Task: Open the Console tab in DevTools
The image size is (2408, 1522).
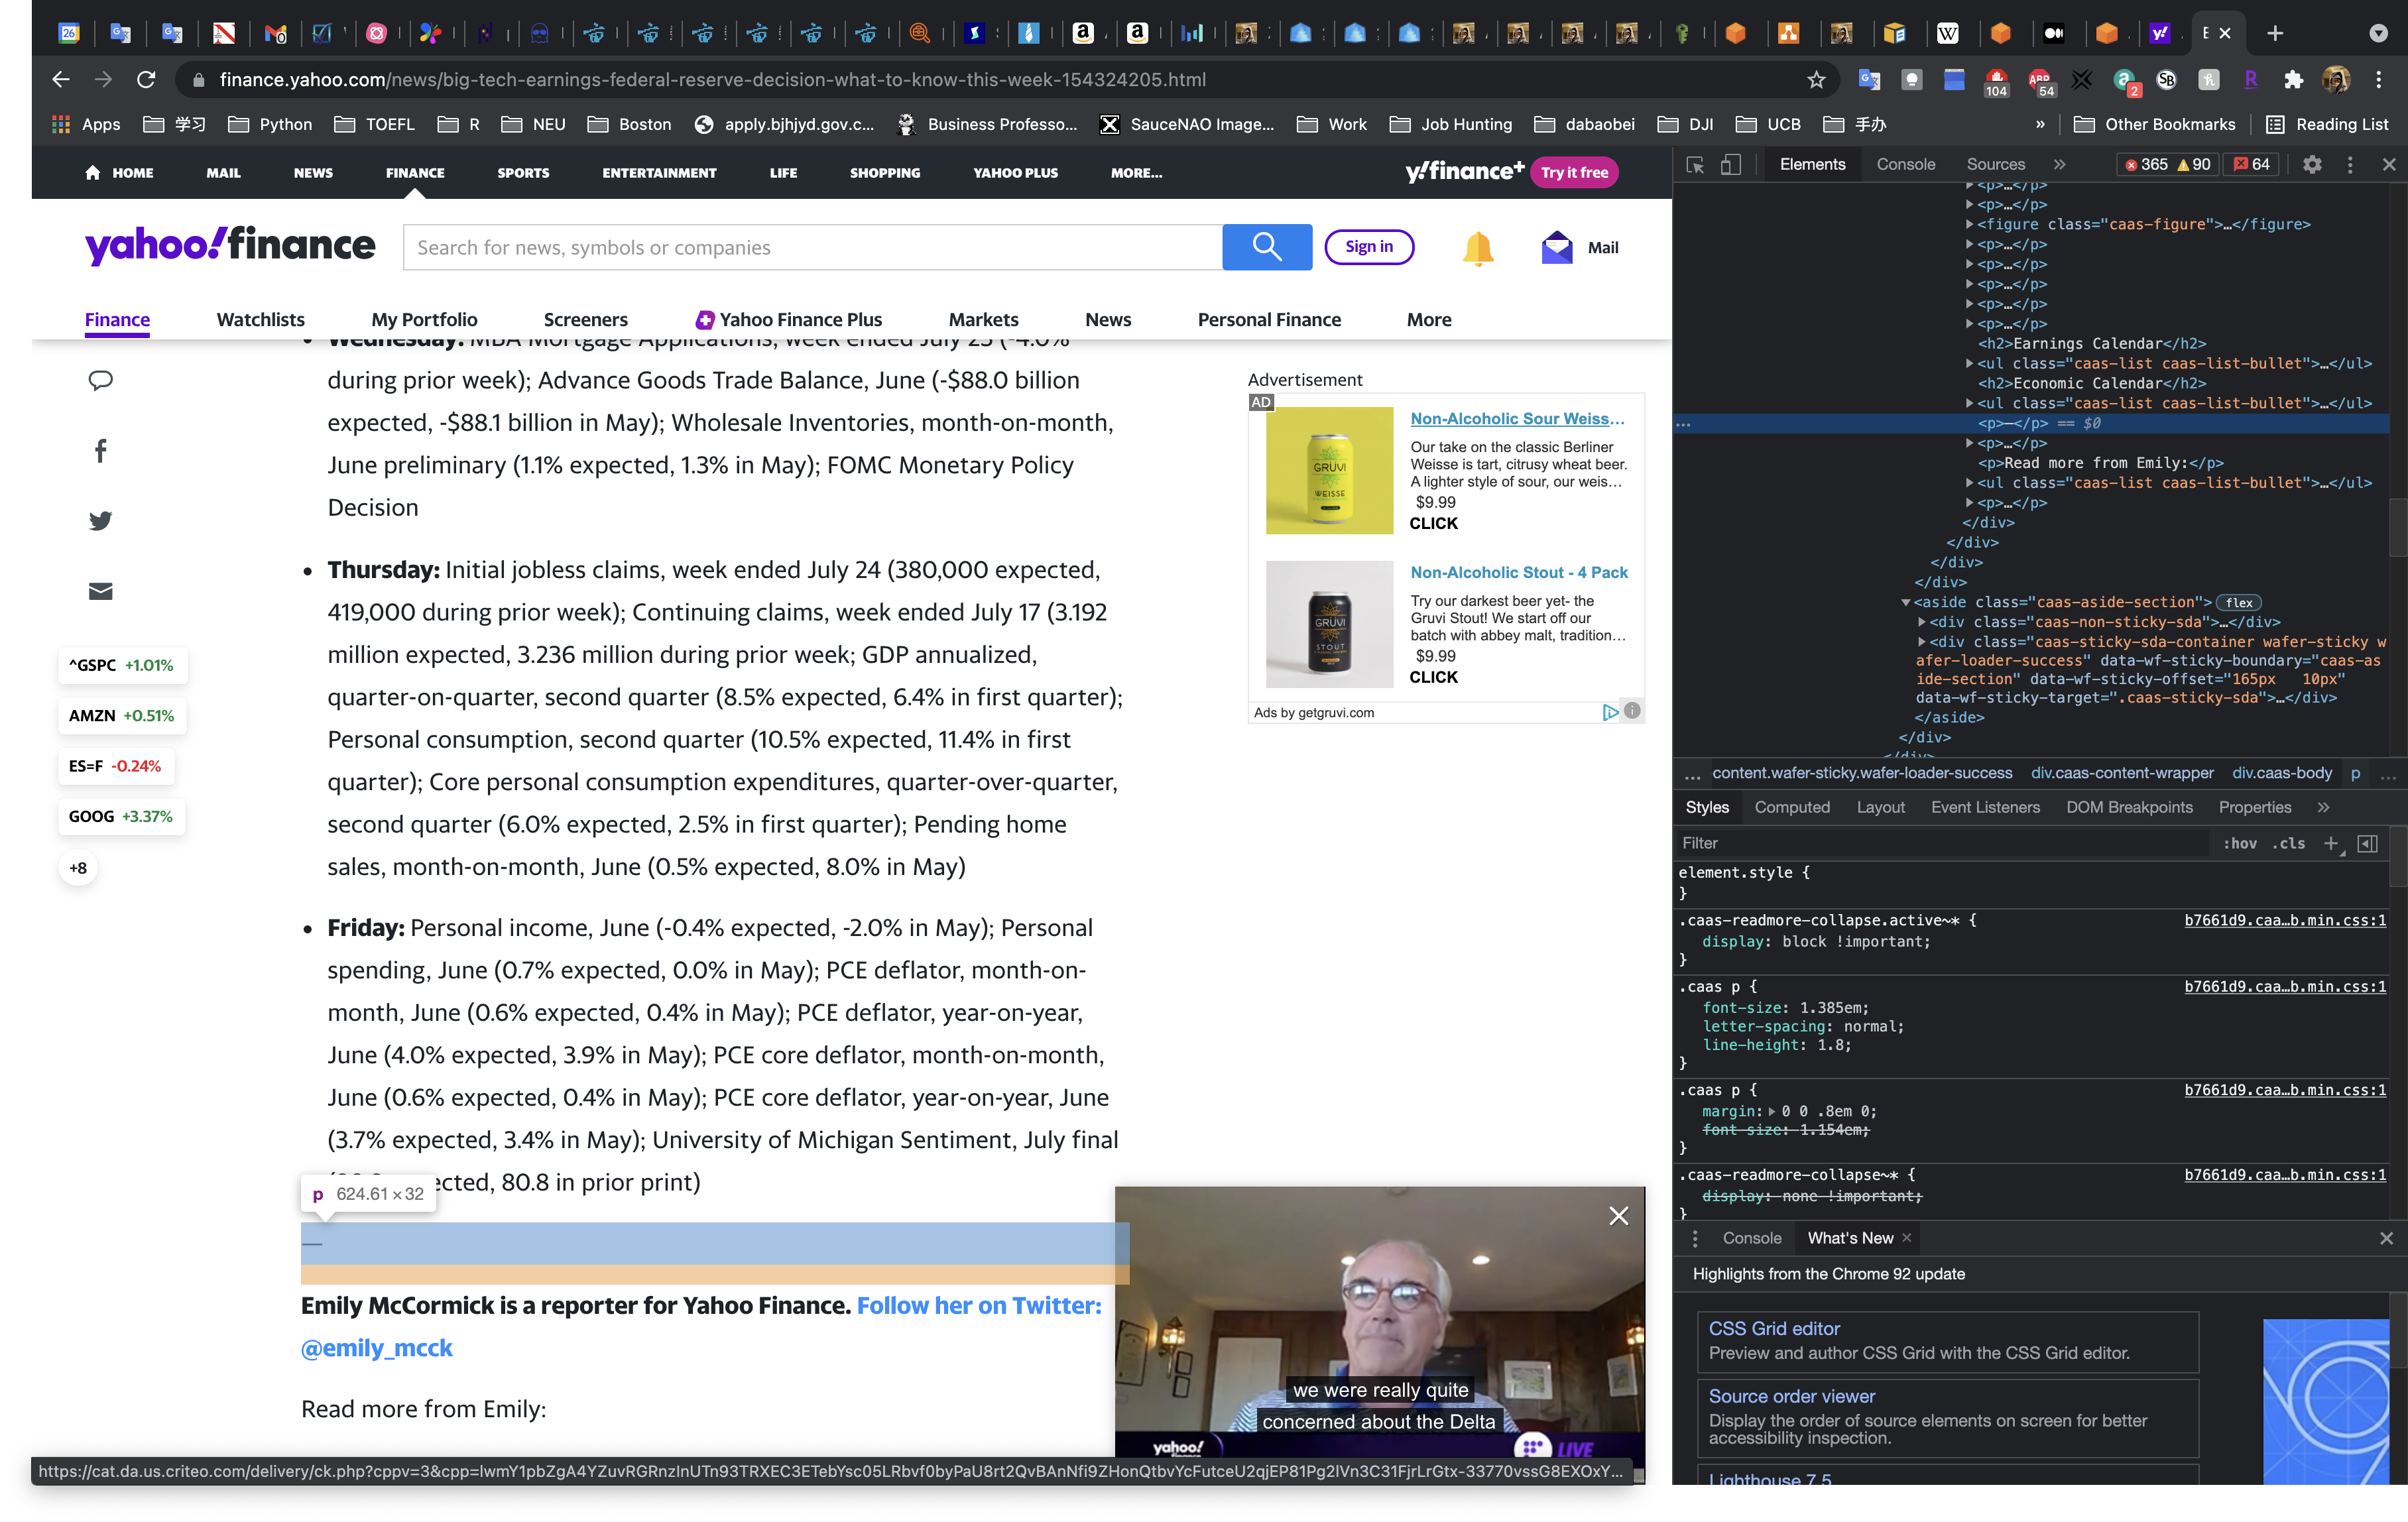Action: point(1905,165)
